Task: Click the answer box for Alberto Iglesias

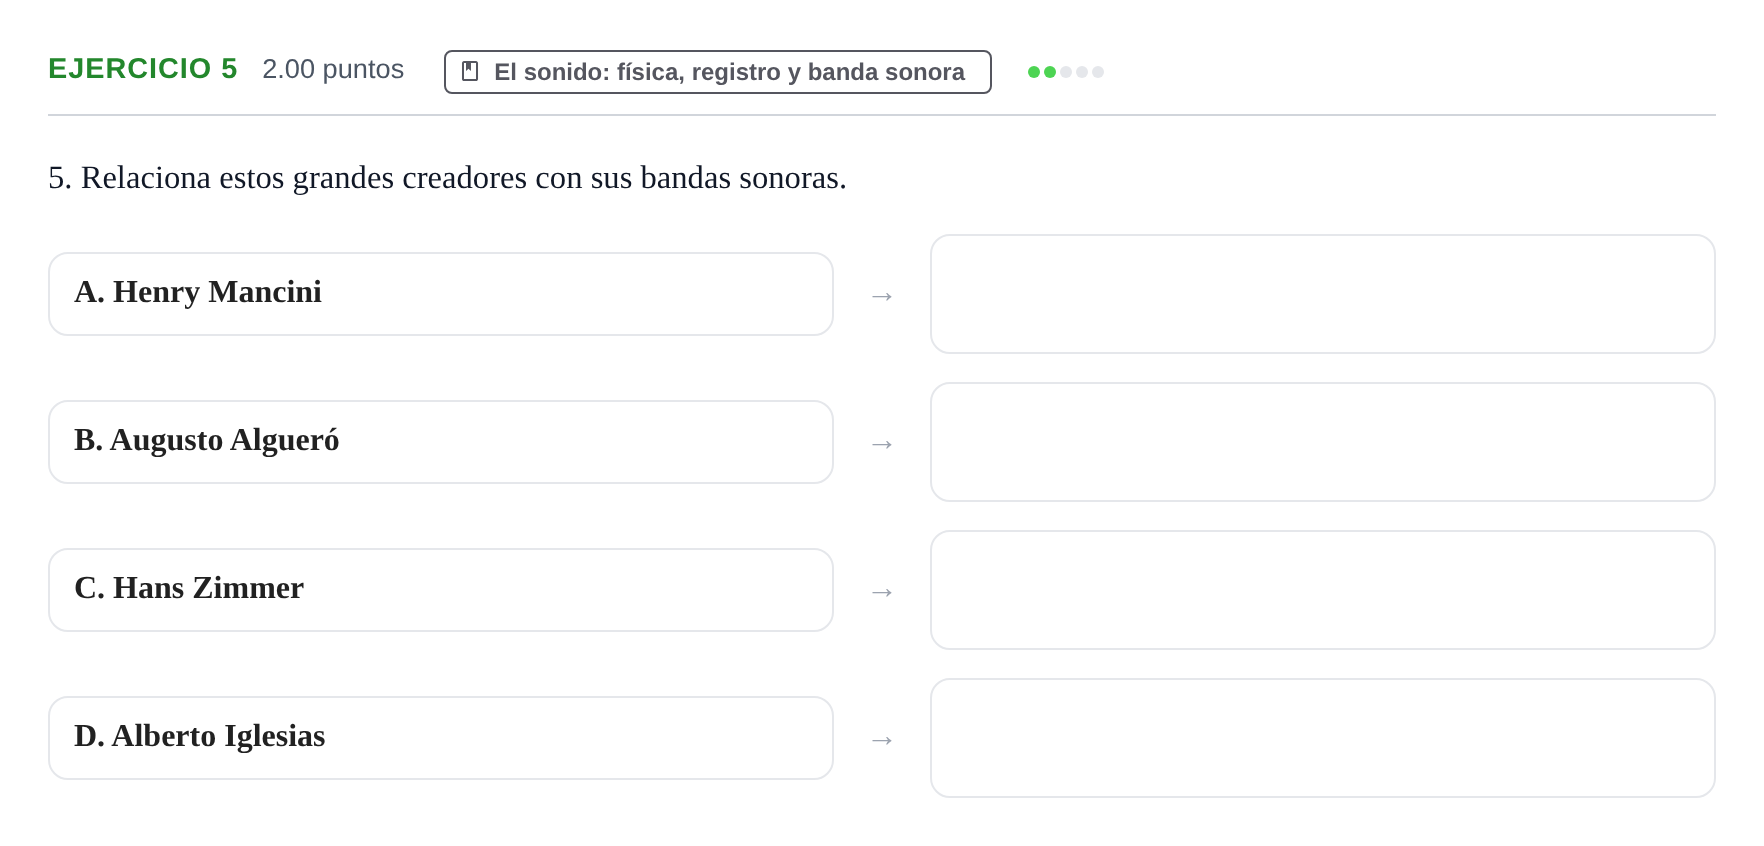Action: click(1323, 738)
